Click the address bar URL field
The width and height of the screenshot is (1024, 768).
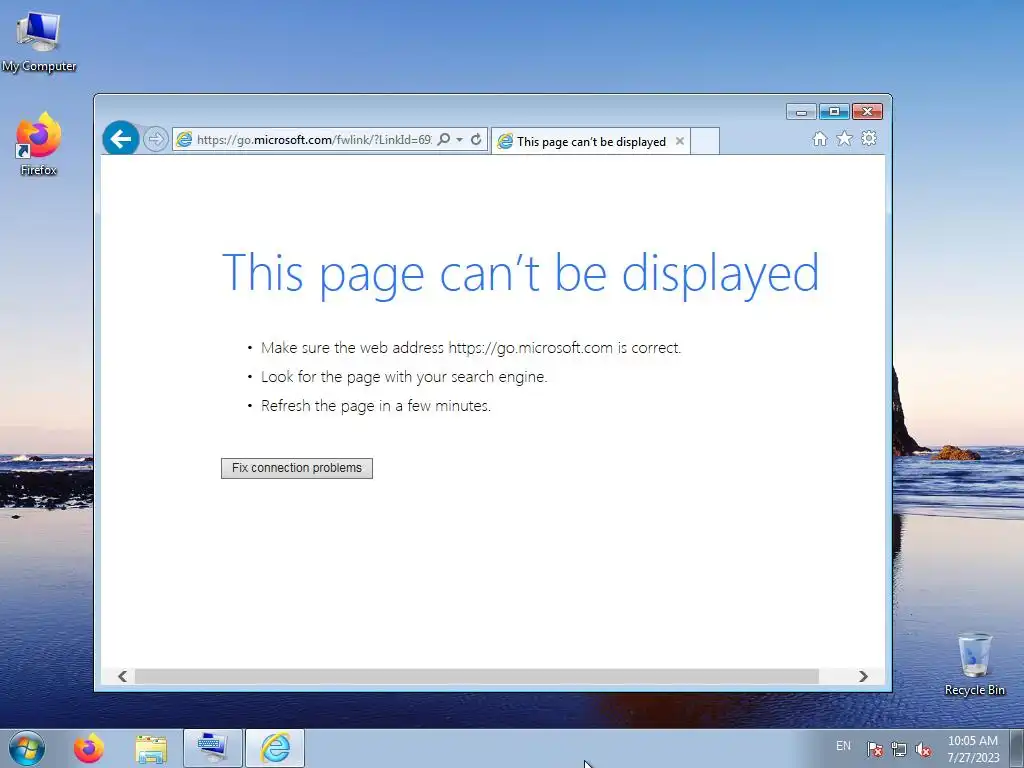coord(314,140)
